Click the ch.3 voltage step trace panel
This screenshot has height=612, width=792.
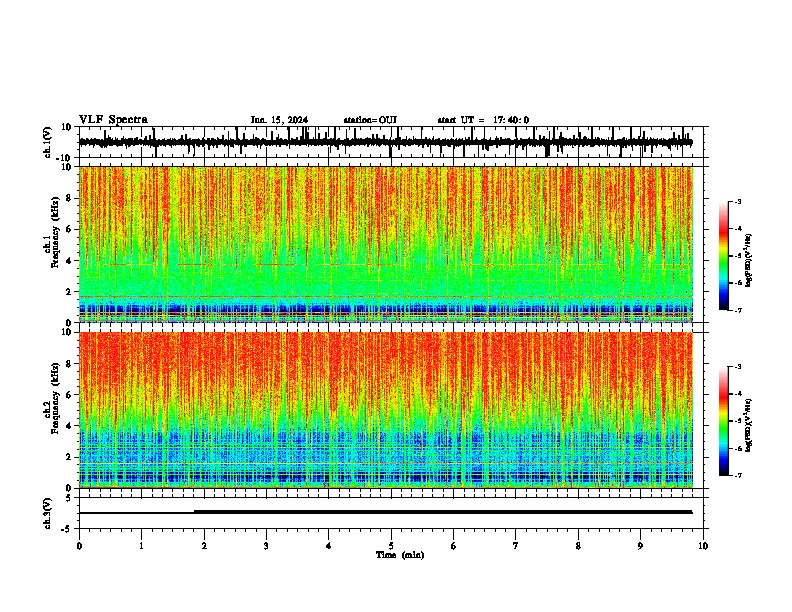(x=393, y=513)
